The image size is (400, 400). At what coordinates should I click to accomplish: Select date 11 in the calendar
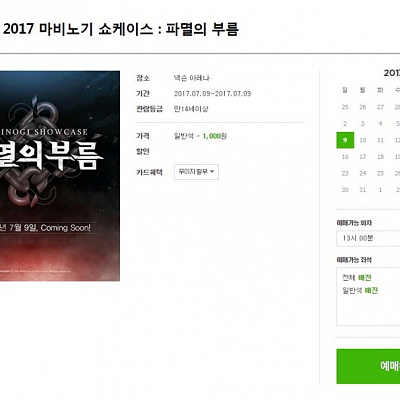coord(380,140)
